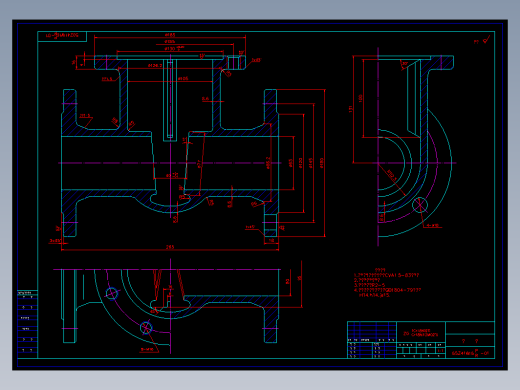This screenshot has width=520, height=390.
Task: Select the 100 vertical dimension in side view
Action: click(x=360, y=99)
